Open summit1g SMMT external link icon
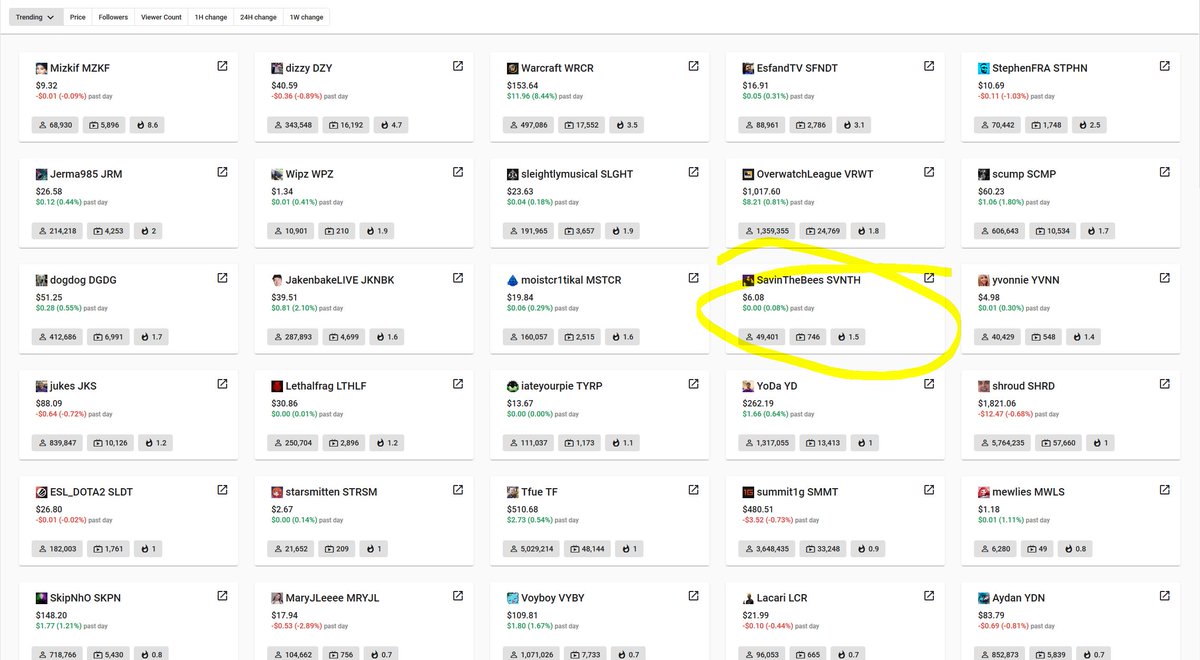 click(x=929, y=490)
